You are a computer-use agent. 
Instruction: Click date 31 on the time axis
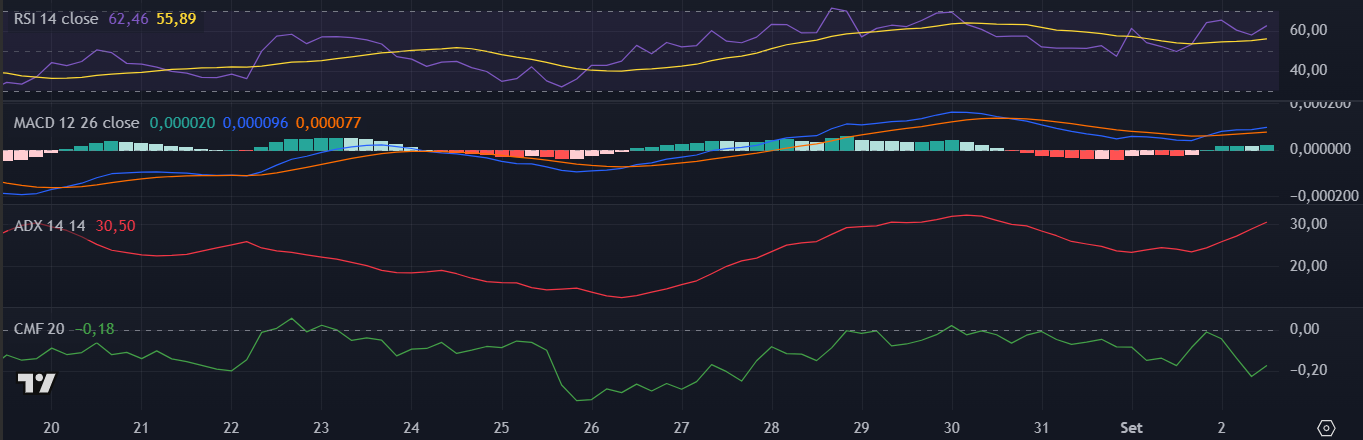tap(1041, 427)
